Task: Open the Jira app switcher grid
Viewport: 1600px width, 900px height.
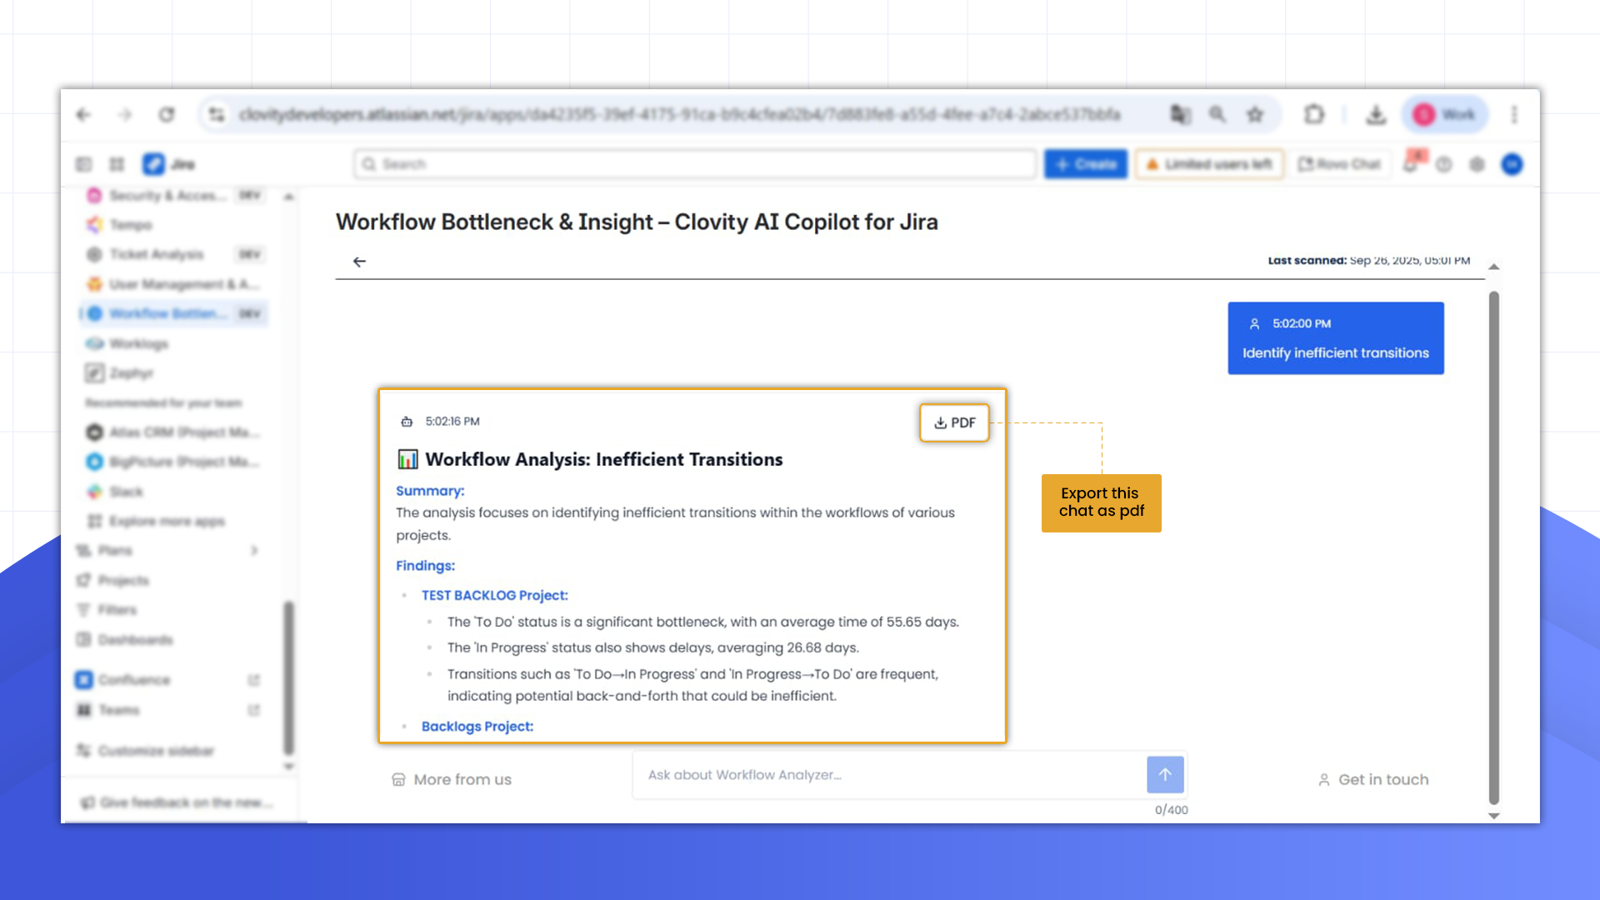Action: [117, 164]
